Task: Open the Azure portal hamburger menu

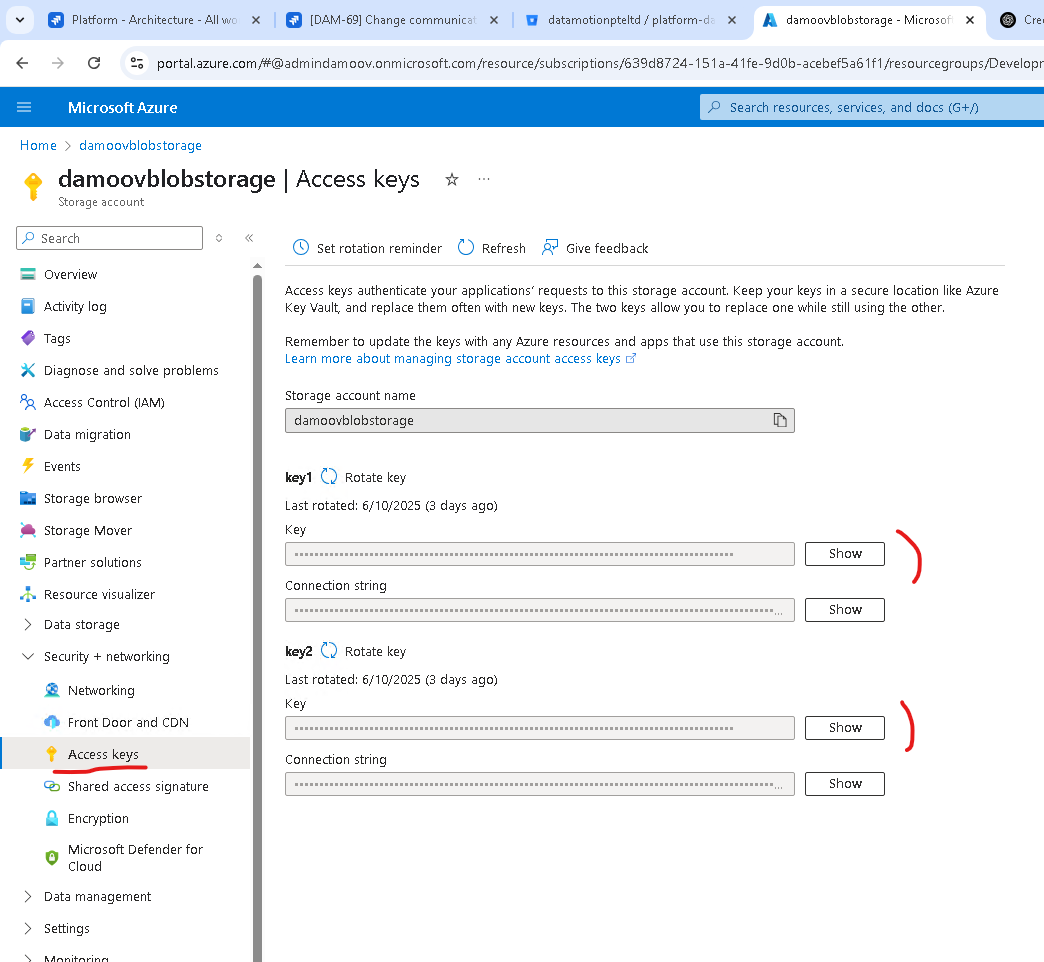Action: pos(24,107)
